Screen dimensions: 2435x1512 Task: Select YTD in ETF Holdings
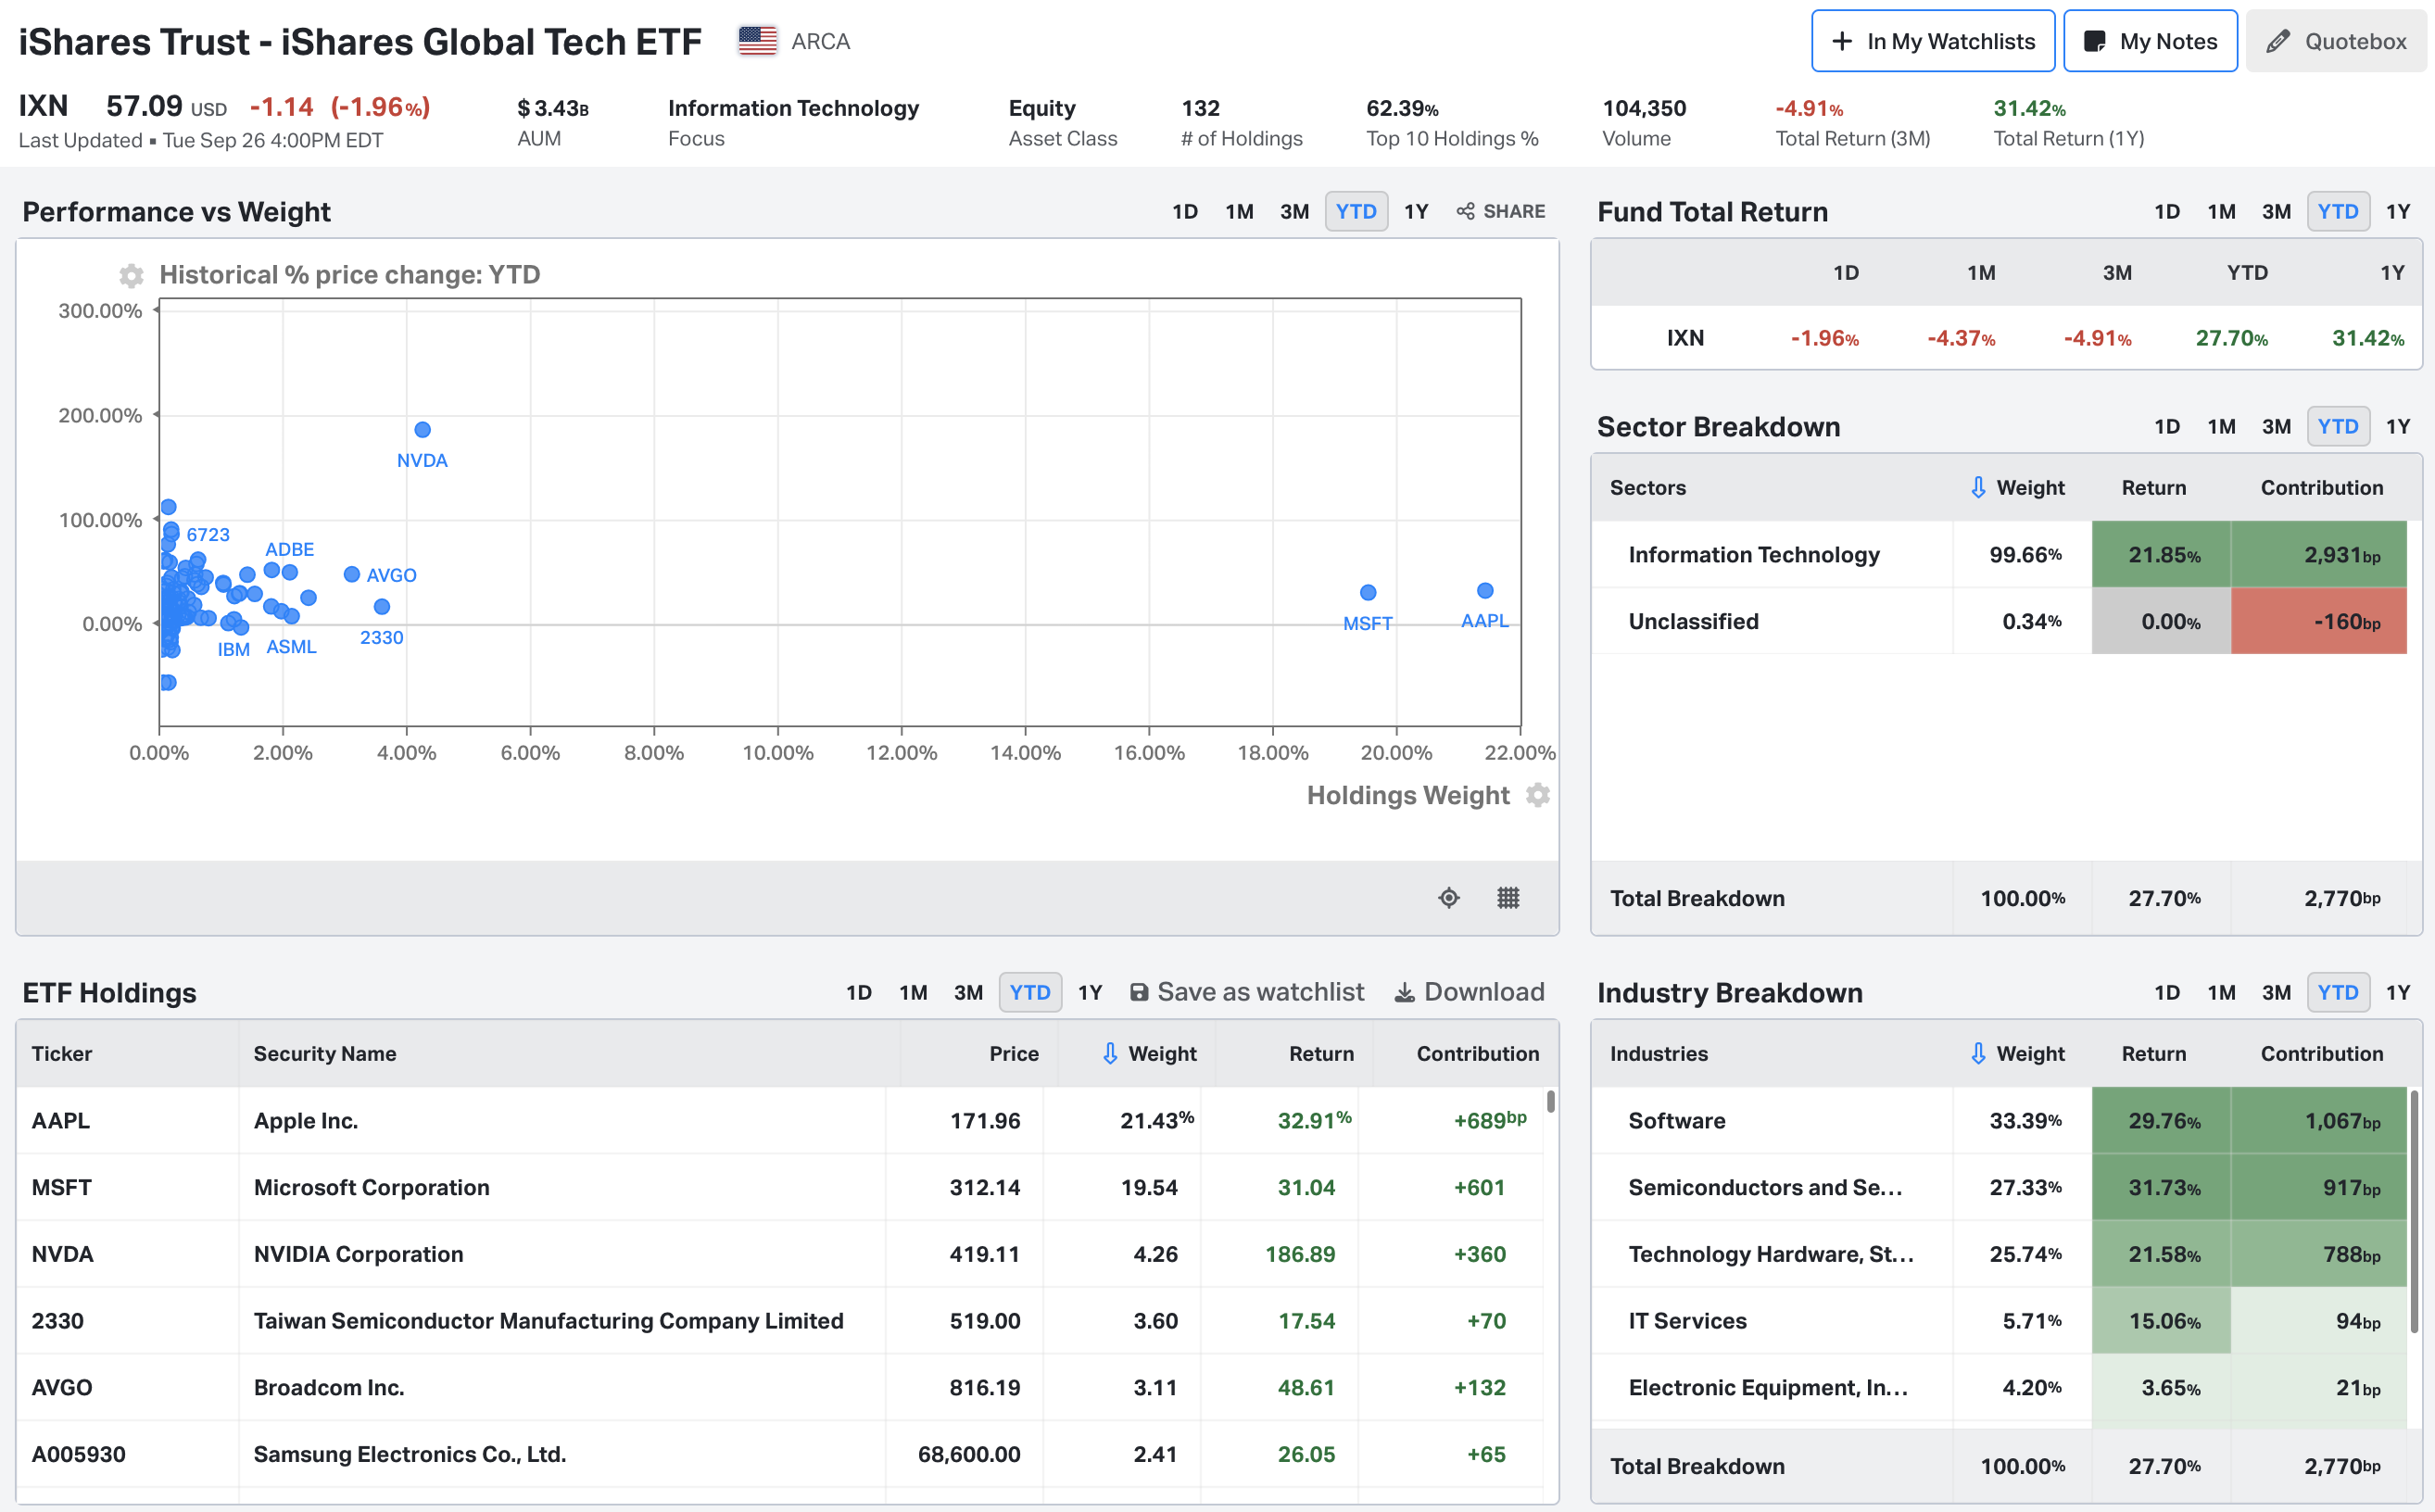pos(1030,992)
